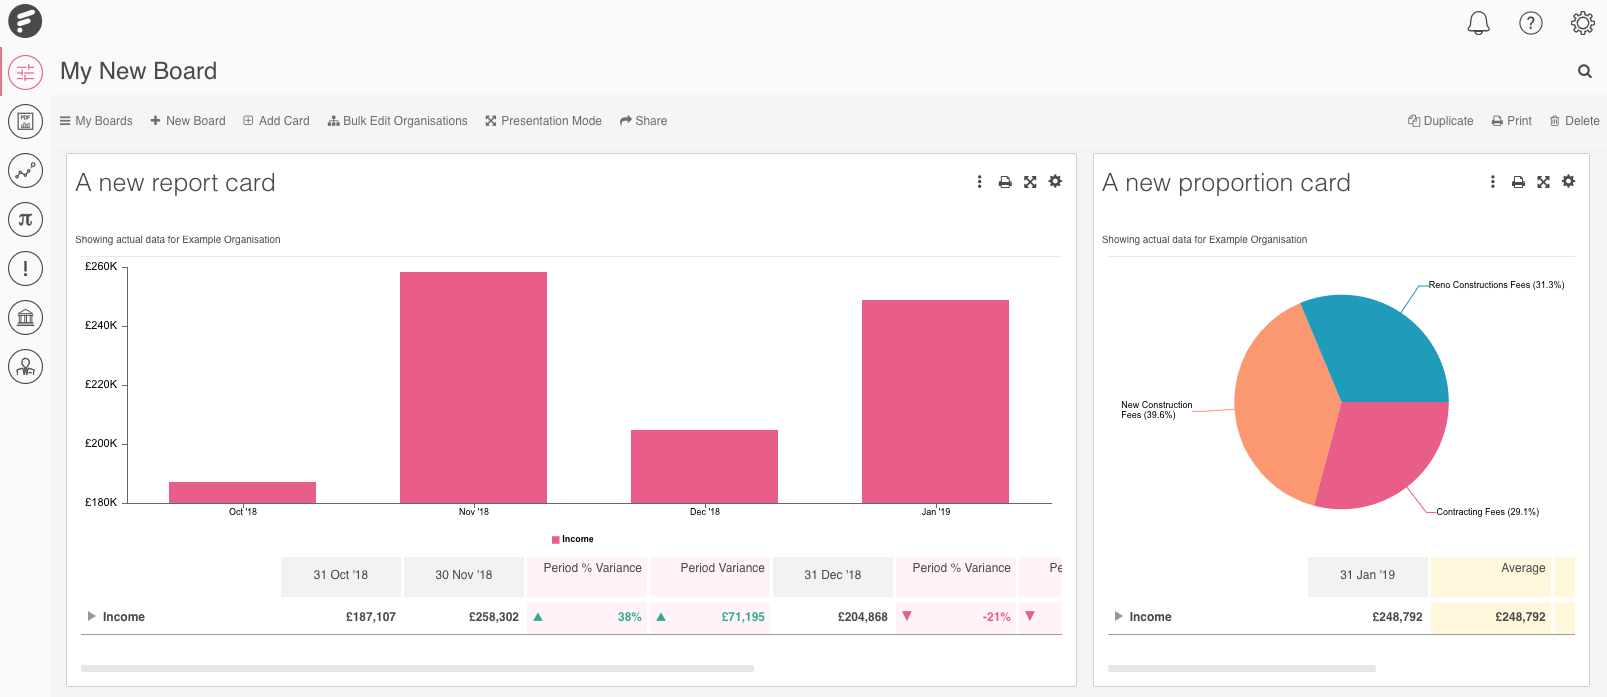1607x697 pixels.
Task: Open Bulk Edit Organisations
Action: tap(397, 121)
